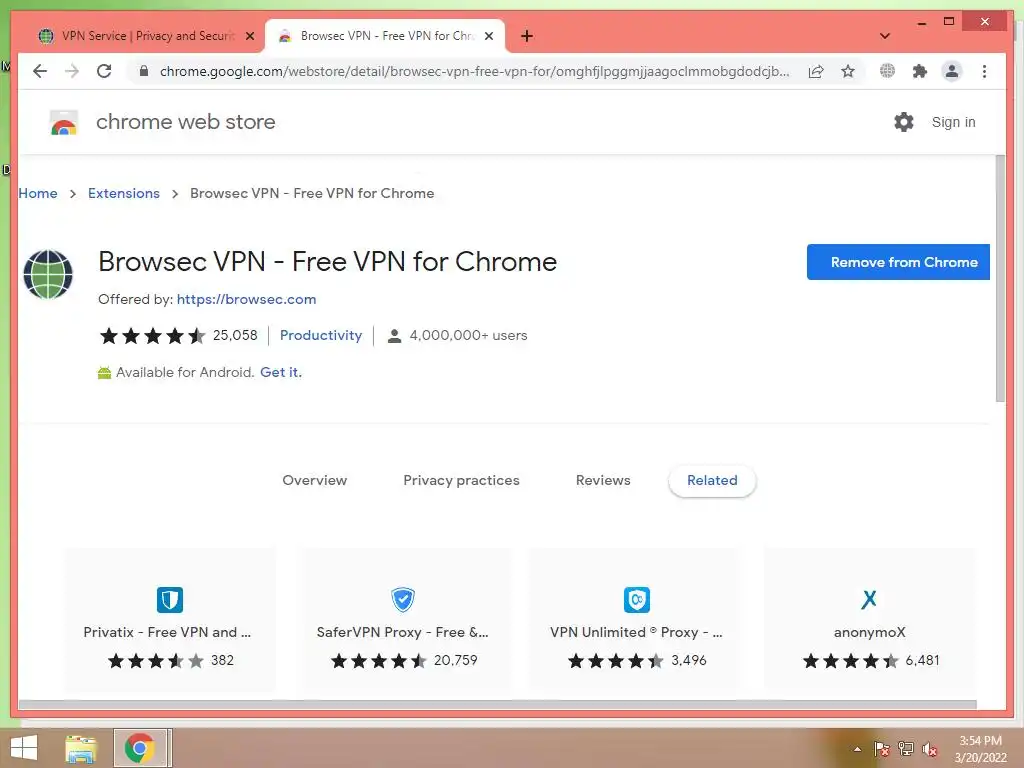Image resolution: width=1024 pixels, height=768 pixels.
Task: Click Sign in link
Action: click(x=953, y=122)
